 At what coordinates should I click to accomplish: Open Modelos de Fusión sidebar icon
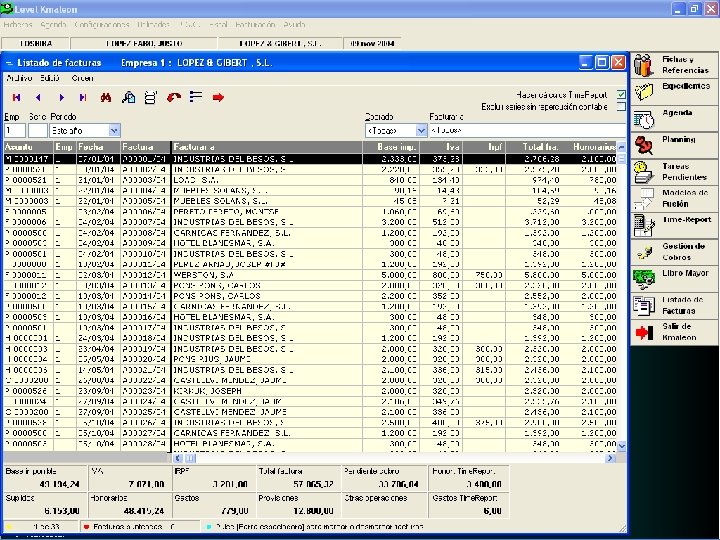click(x=644, y=198)
